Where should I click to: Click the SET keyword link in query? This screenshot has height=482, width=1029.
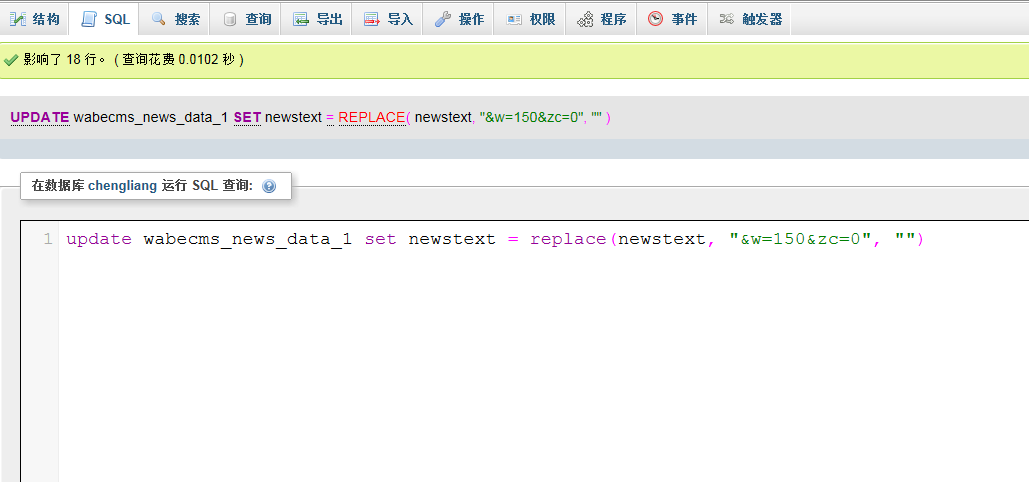[247, 117]
